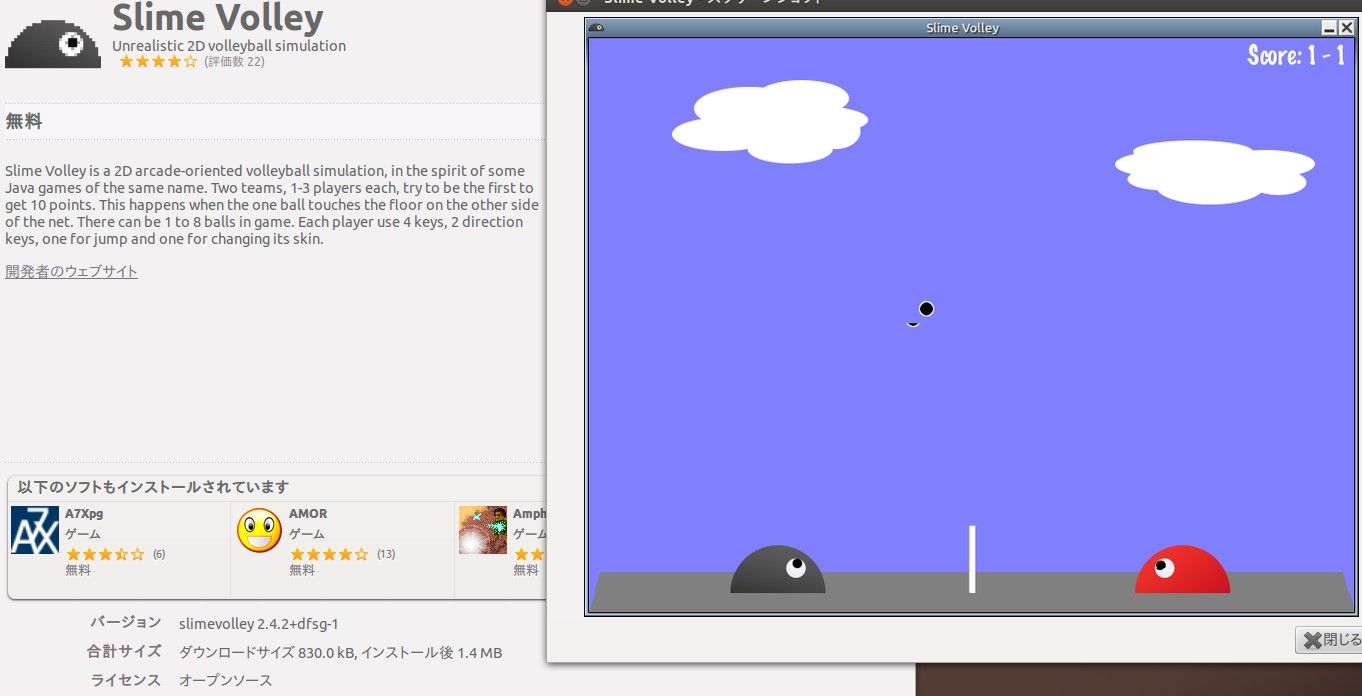Click the 'オープンソース' license value
This screenshot has width=1362, height=696.
click(x=226, y=681)
